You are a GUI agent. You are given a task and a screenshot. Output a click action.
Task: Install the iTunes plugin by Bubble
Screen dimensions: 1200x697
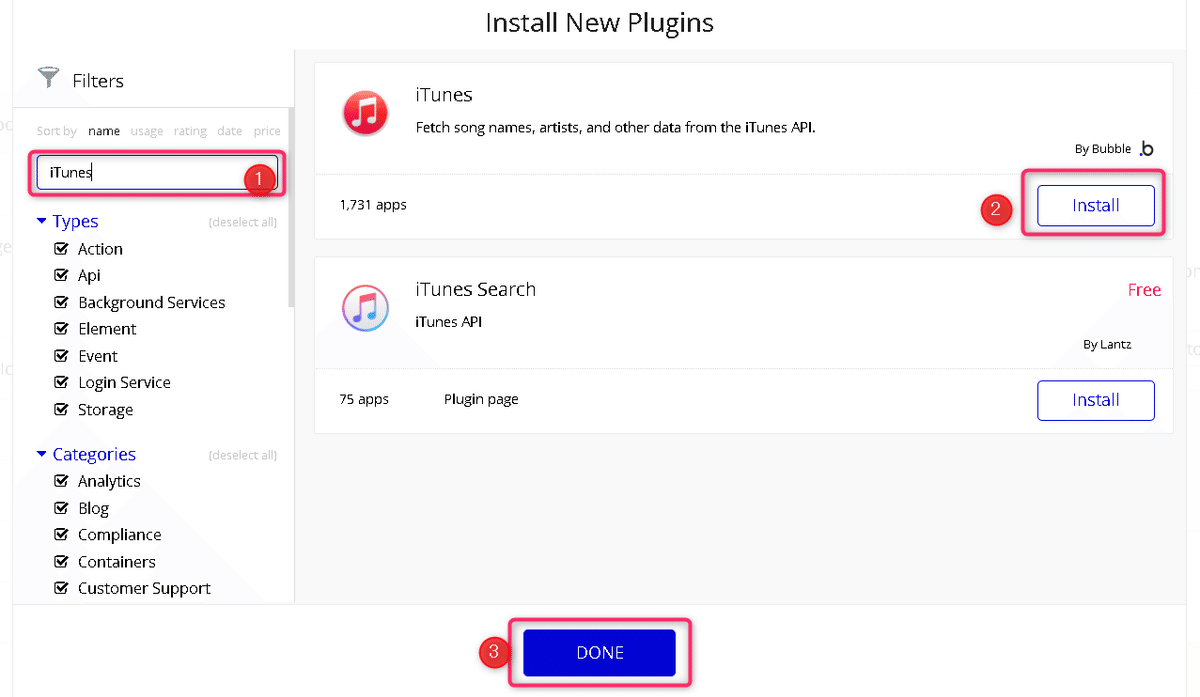pos(1096,205)
